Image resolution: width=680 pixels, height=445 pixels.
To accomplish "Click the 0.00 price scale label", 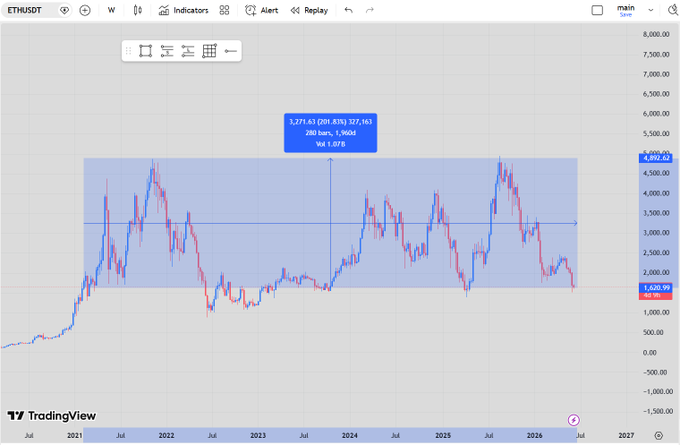I will (x=650, y=352).
